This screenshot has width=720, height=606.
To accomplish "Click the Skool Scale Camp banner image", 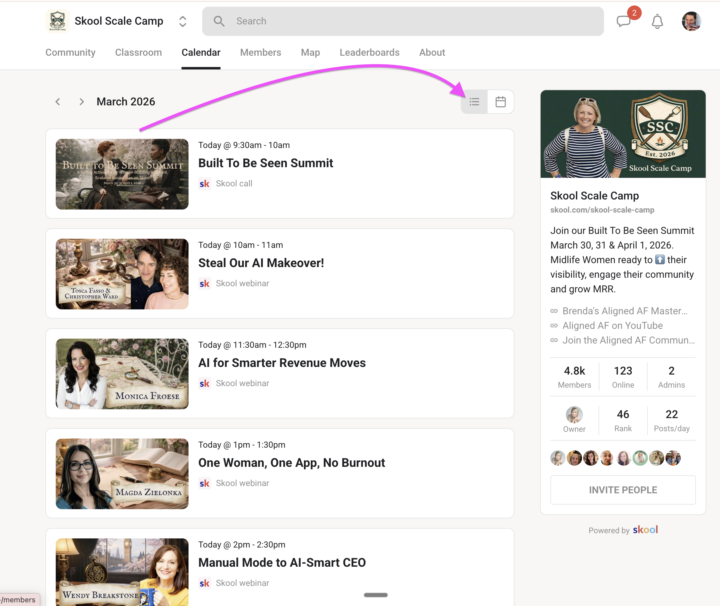I will click(623, 134).
